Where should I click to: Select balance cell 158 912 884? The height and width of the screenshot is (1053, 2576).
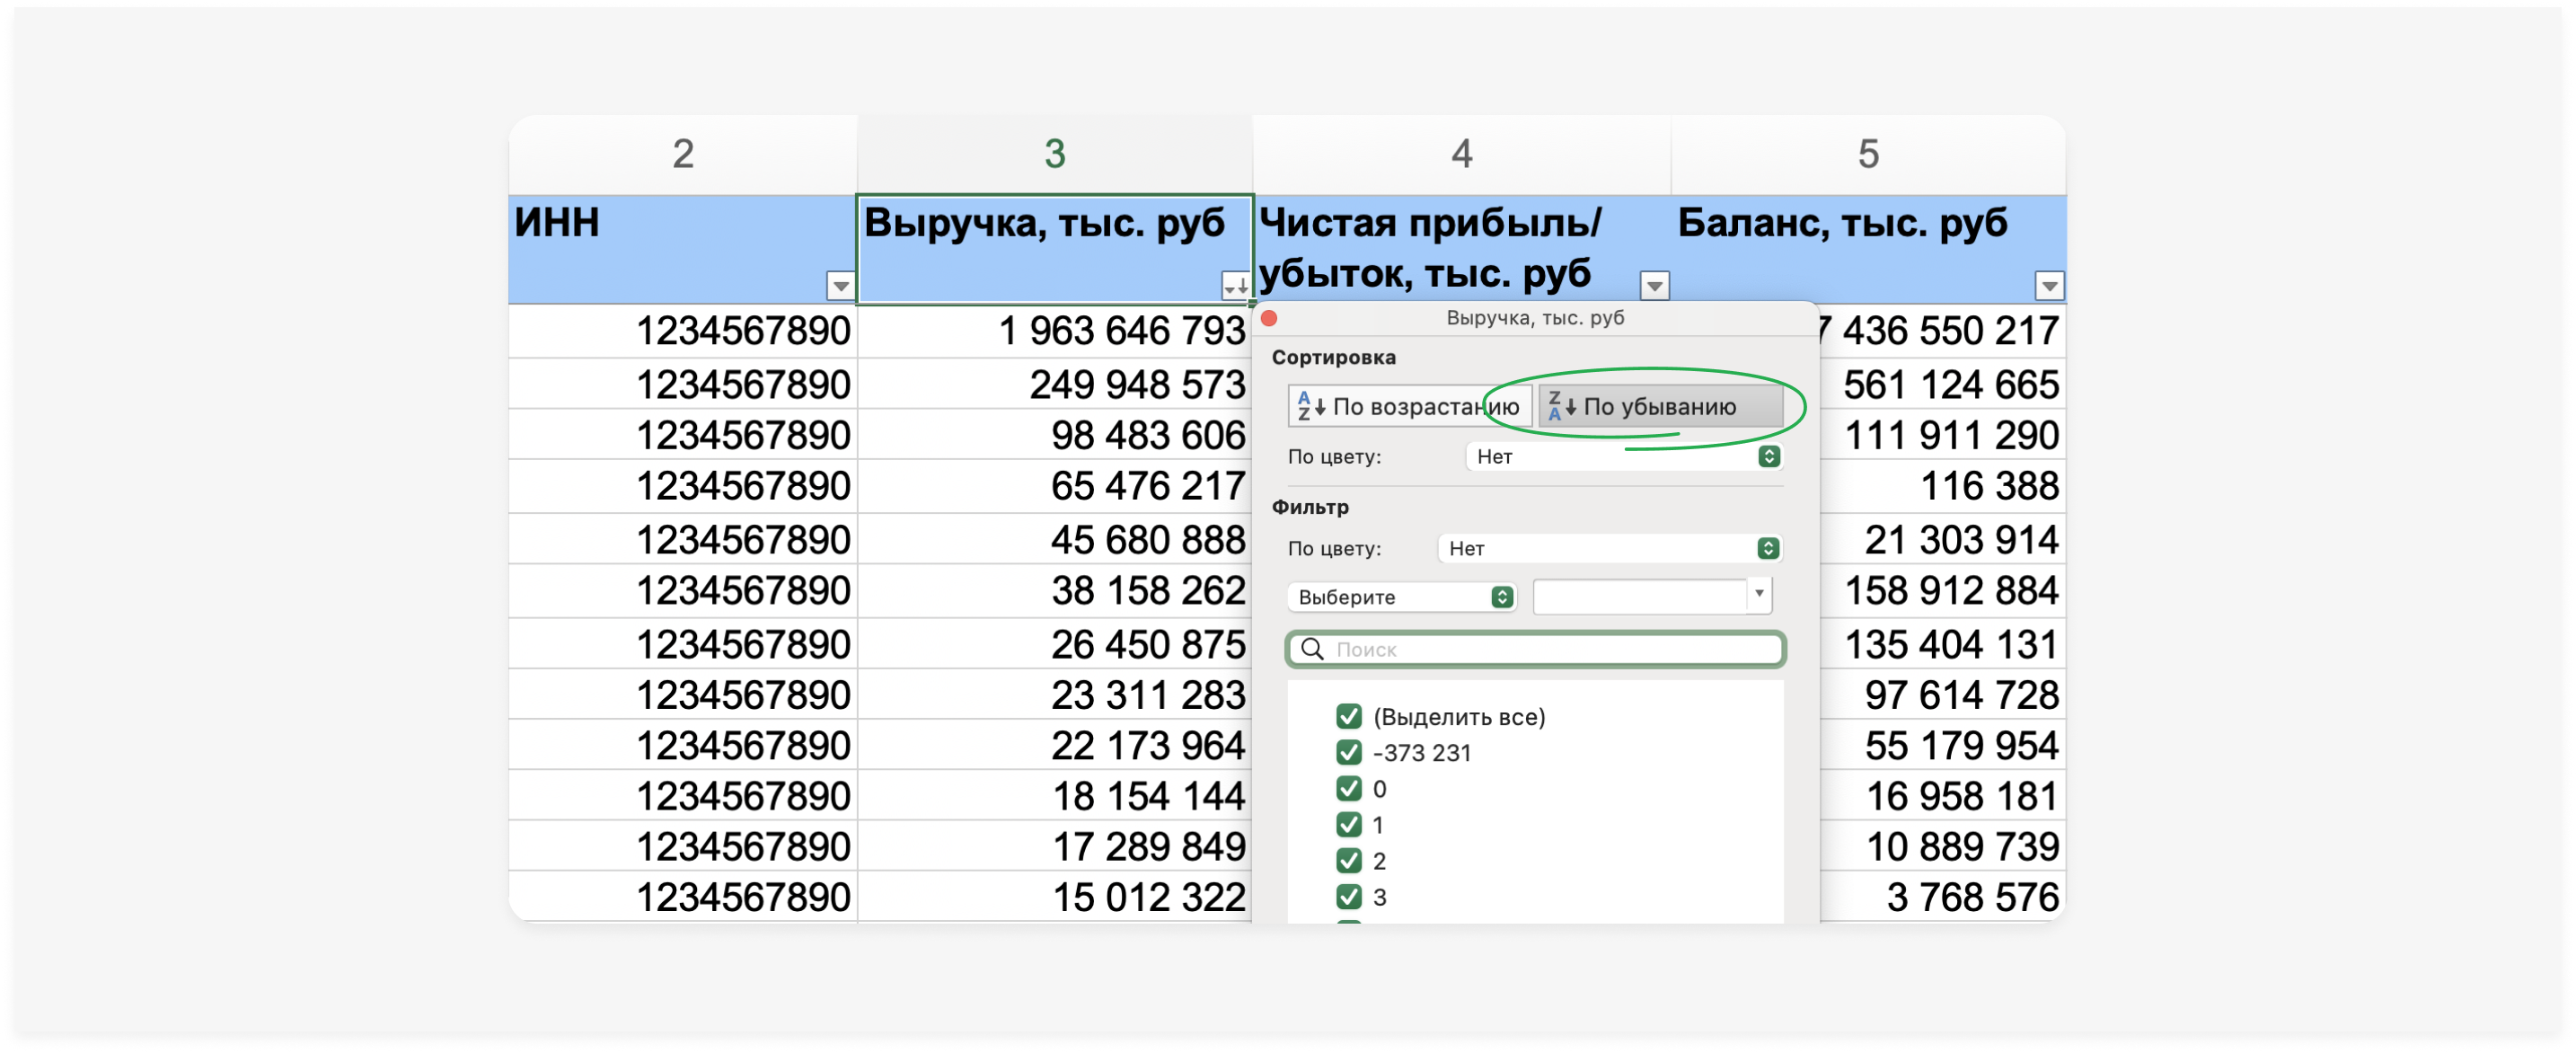1943,590
